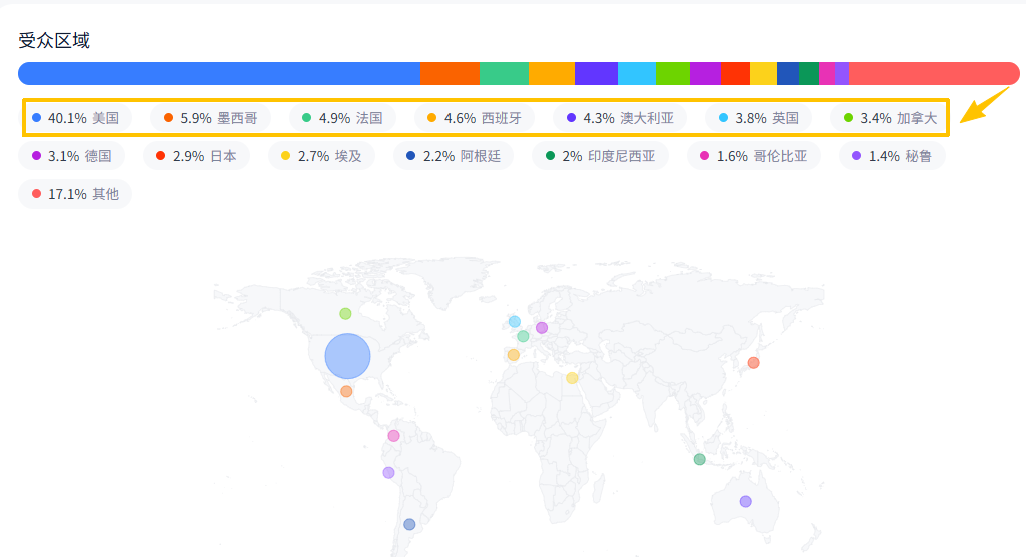
Task: Toggle the 17.1% 其他 legend item
Action: 75,194
